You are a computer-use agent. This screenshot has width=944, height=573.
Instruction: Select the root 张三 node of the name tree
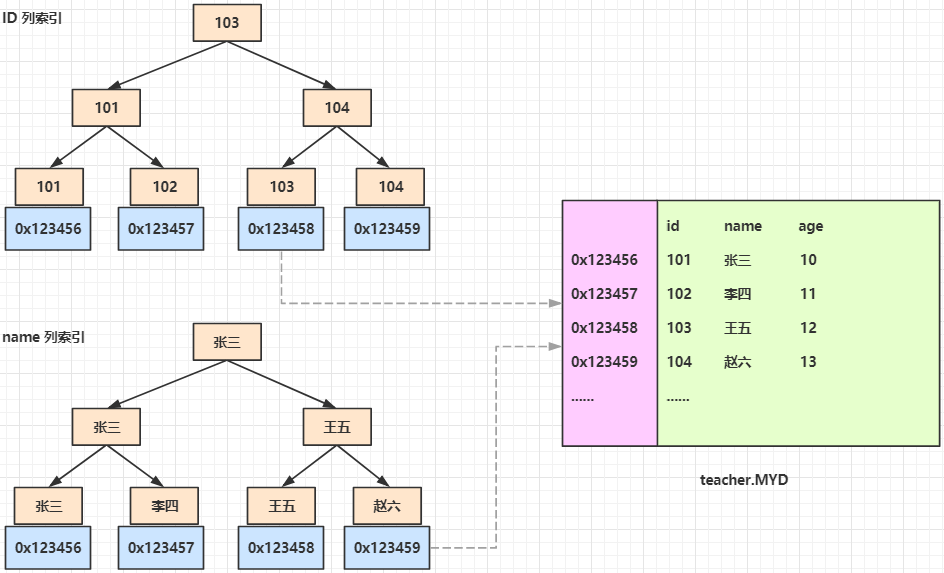pos(227,342)
